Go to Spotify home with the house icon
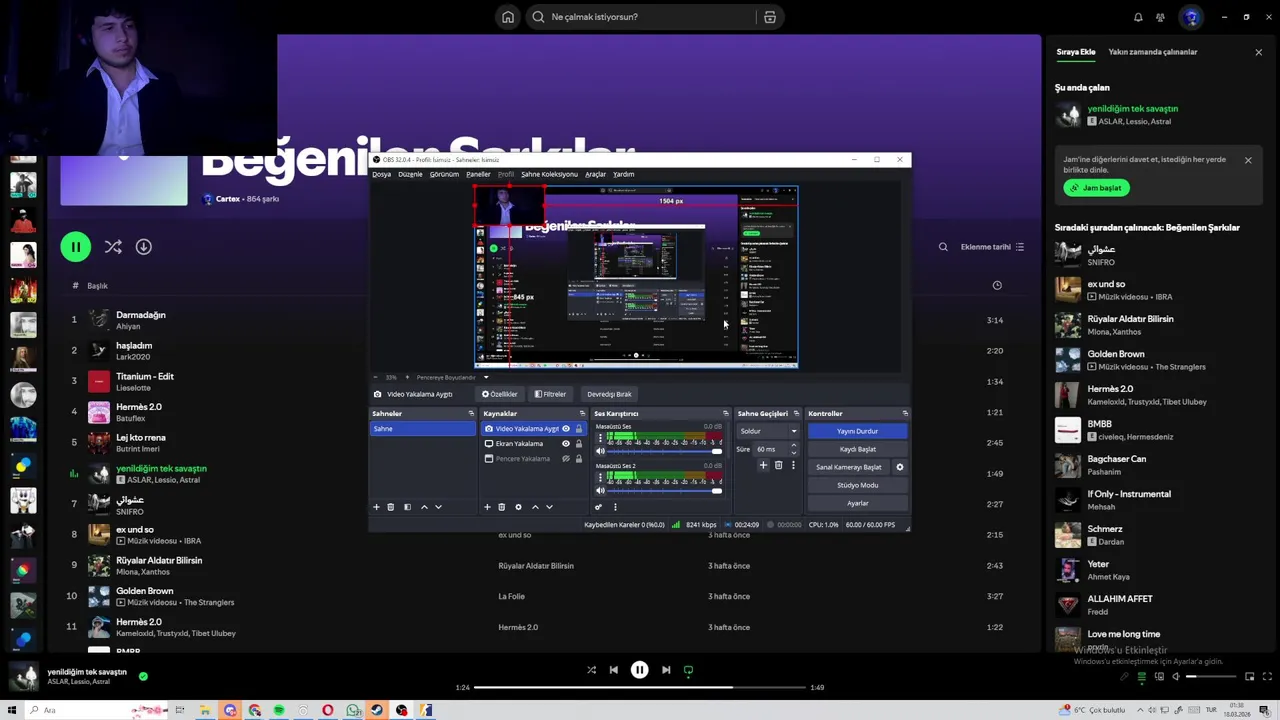This screenshot has height=720, width=1280. click(508, 17)
